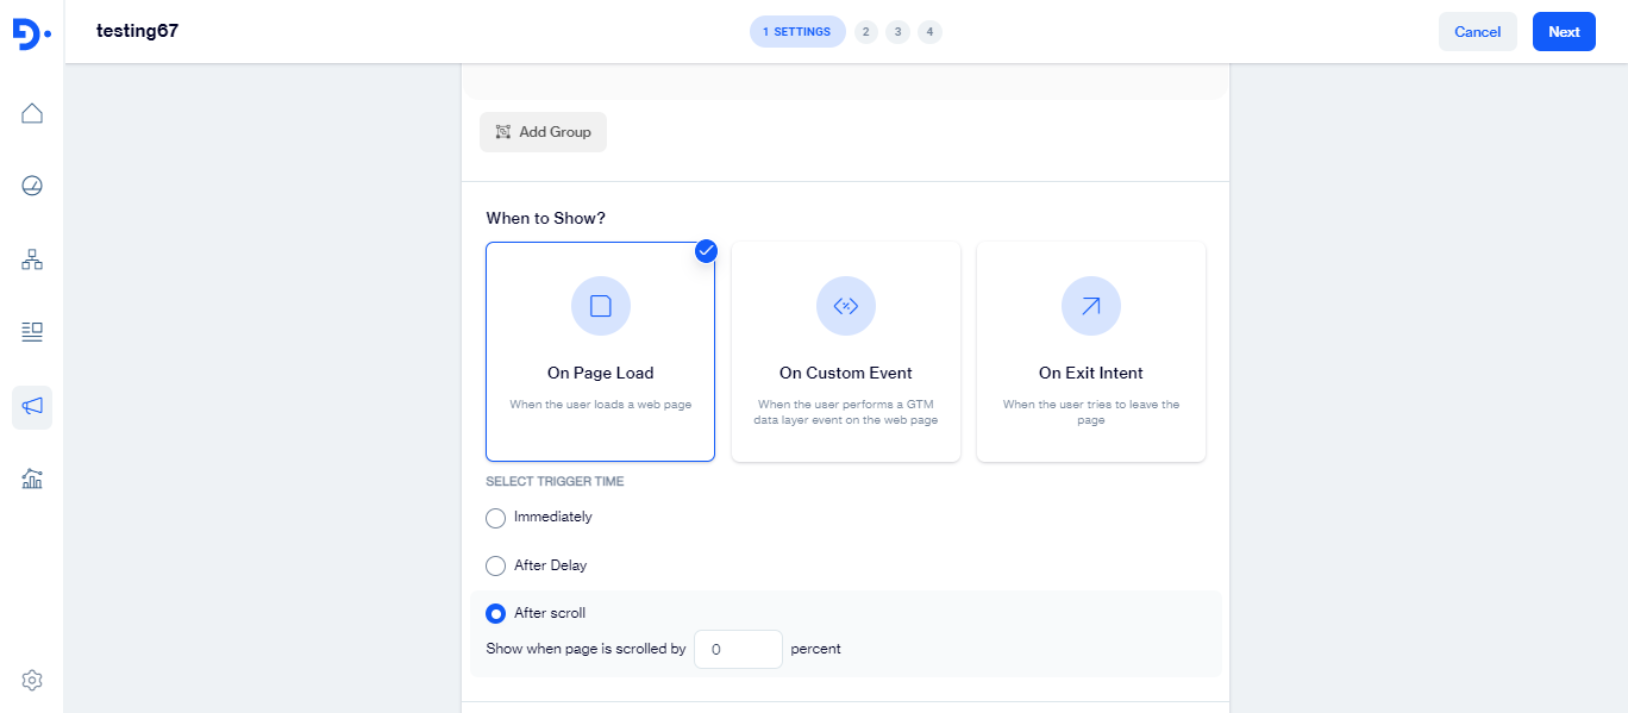This screenshot has width=1628, height=713.
Task: Open the settings gear icon in sidebar
Action: tap(32, 680)
